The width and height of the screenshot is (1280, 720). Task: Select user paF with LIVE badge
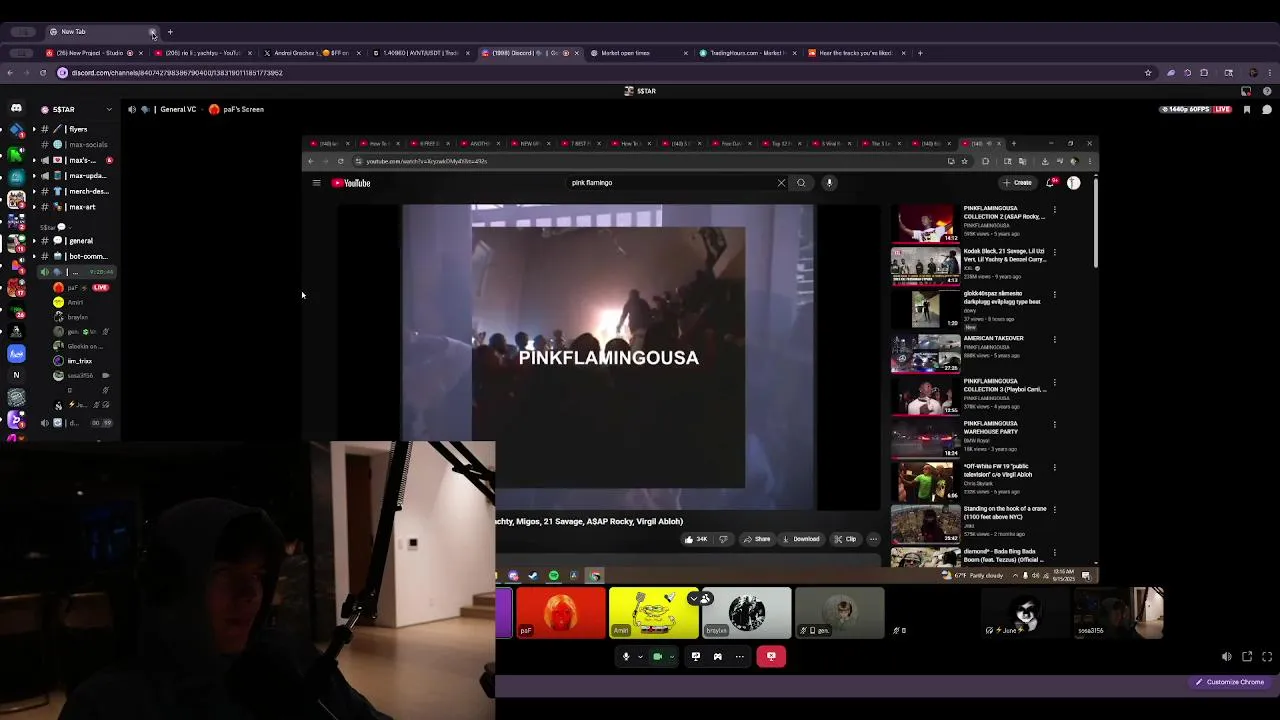pos(82,287)
